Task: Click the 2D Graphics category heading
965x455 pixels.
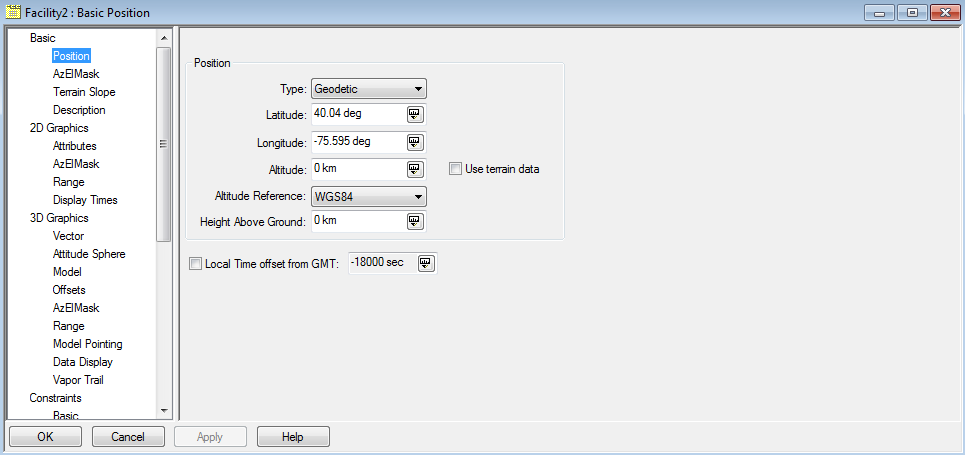Action: click(x=59, y=128)
